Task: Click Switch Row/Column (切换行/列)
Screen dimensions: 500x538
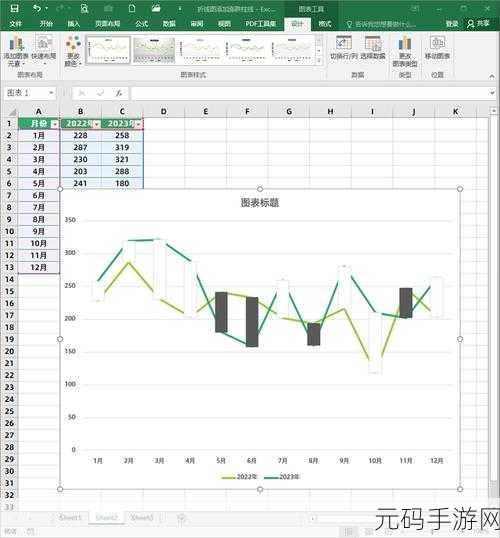Action: pos(344,47)
